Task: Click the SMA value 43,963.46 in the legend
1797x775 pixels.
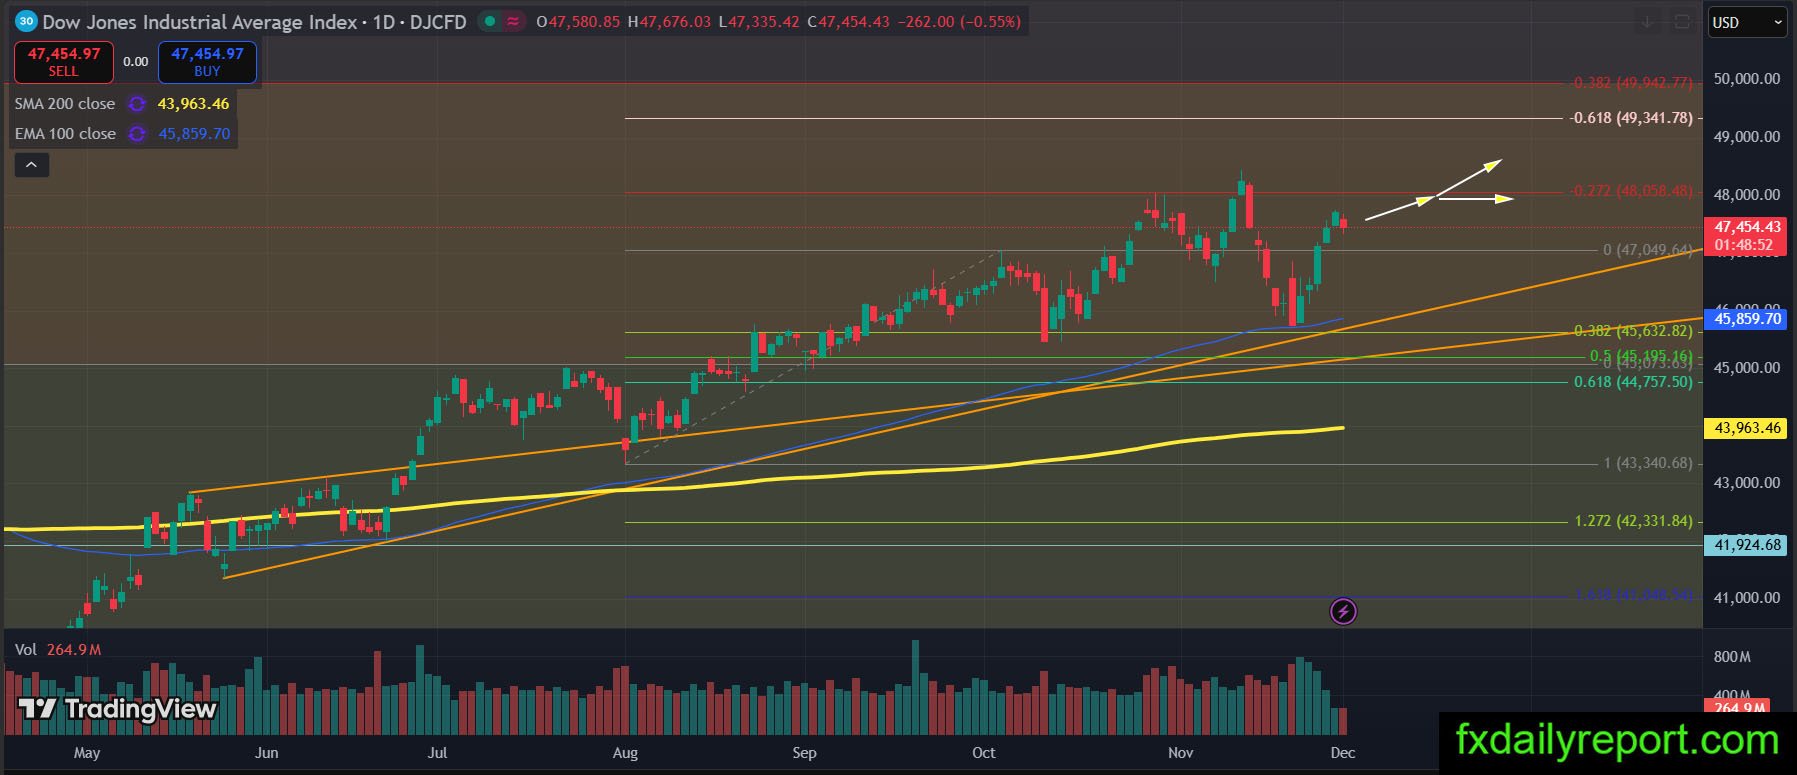Action: click(x=193, y=104)
